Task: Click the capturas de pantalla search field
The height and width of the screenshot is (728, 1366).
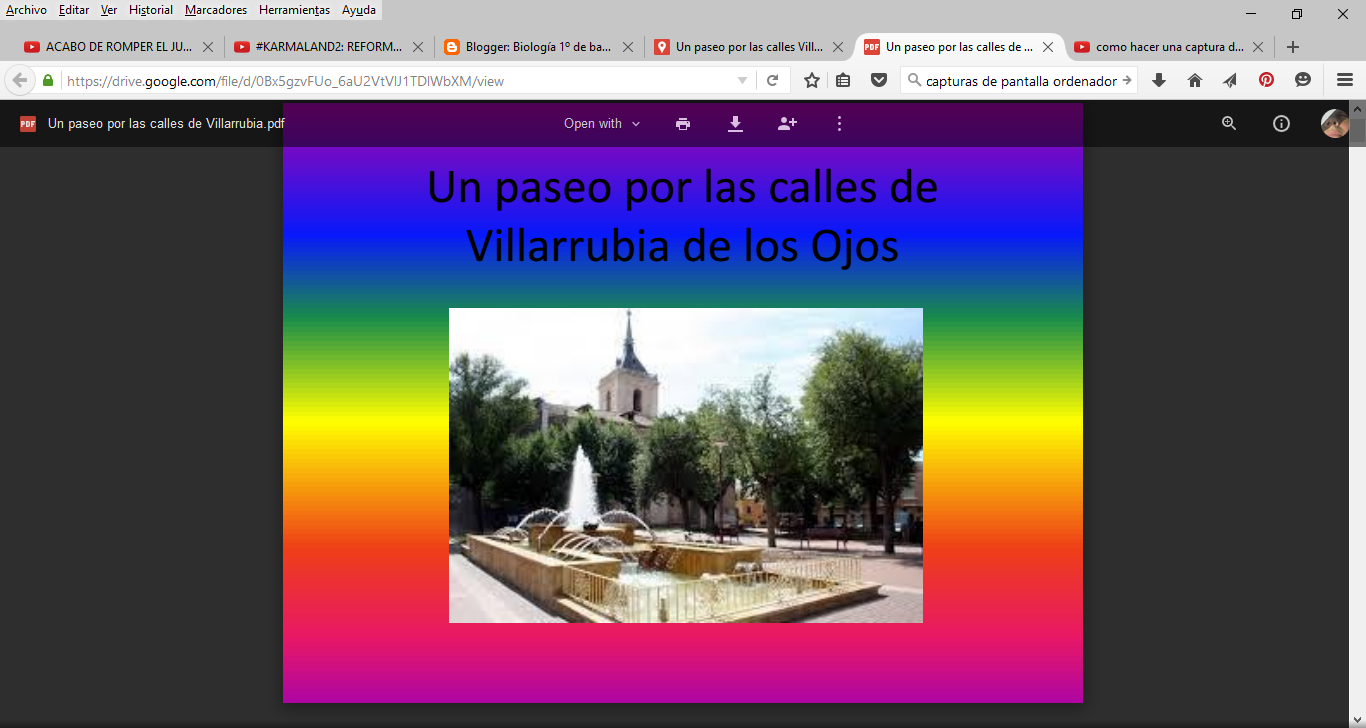Action: [1020, 81]
